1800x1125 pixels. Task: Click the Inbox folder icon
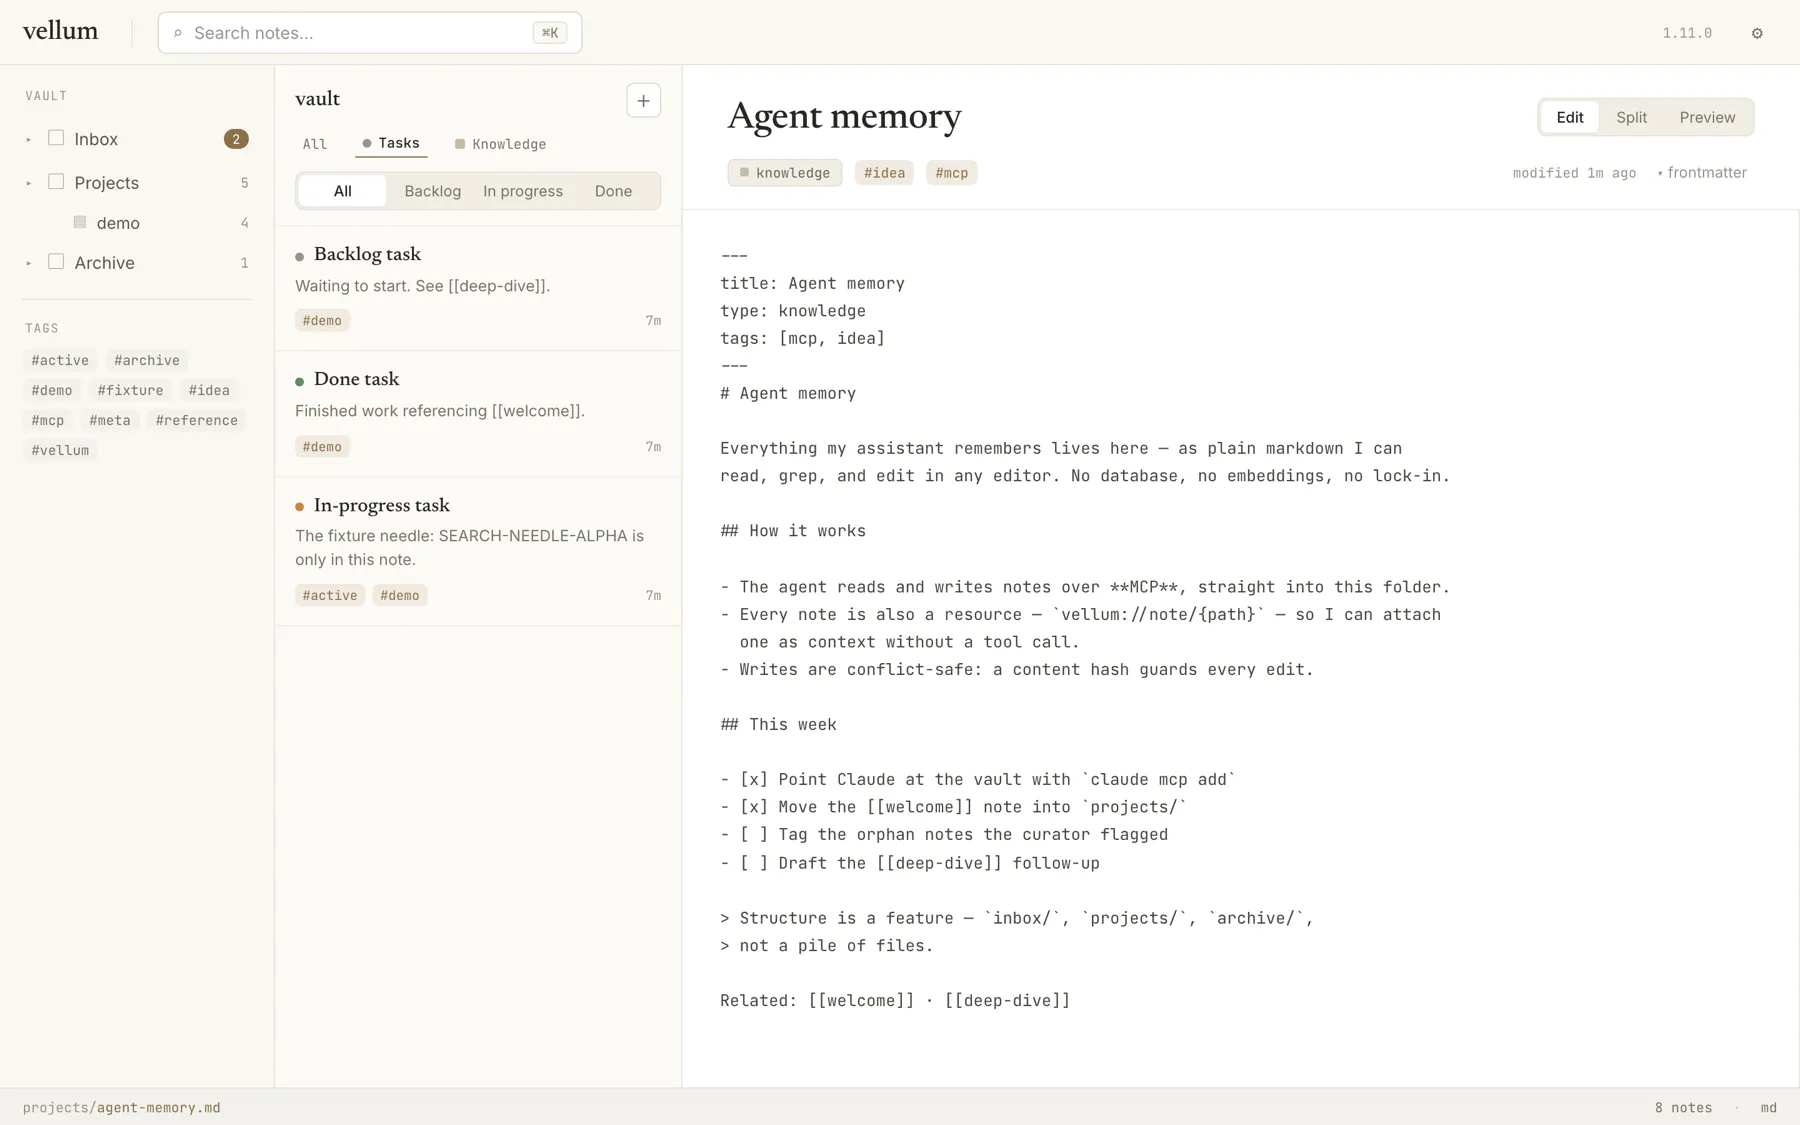point(56,138)
